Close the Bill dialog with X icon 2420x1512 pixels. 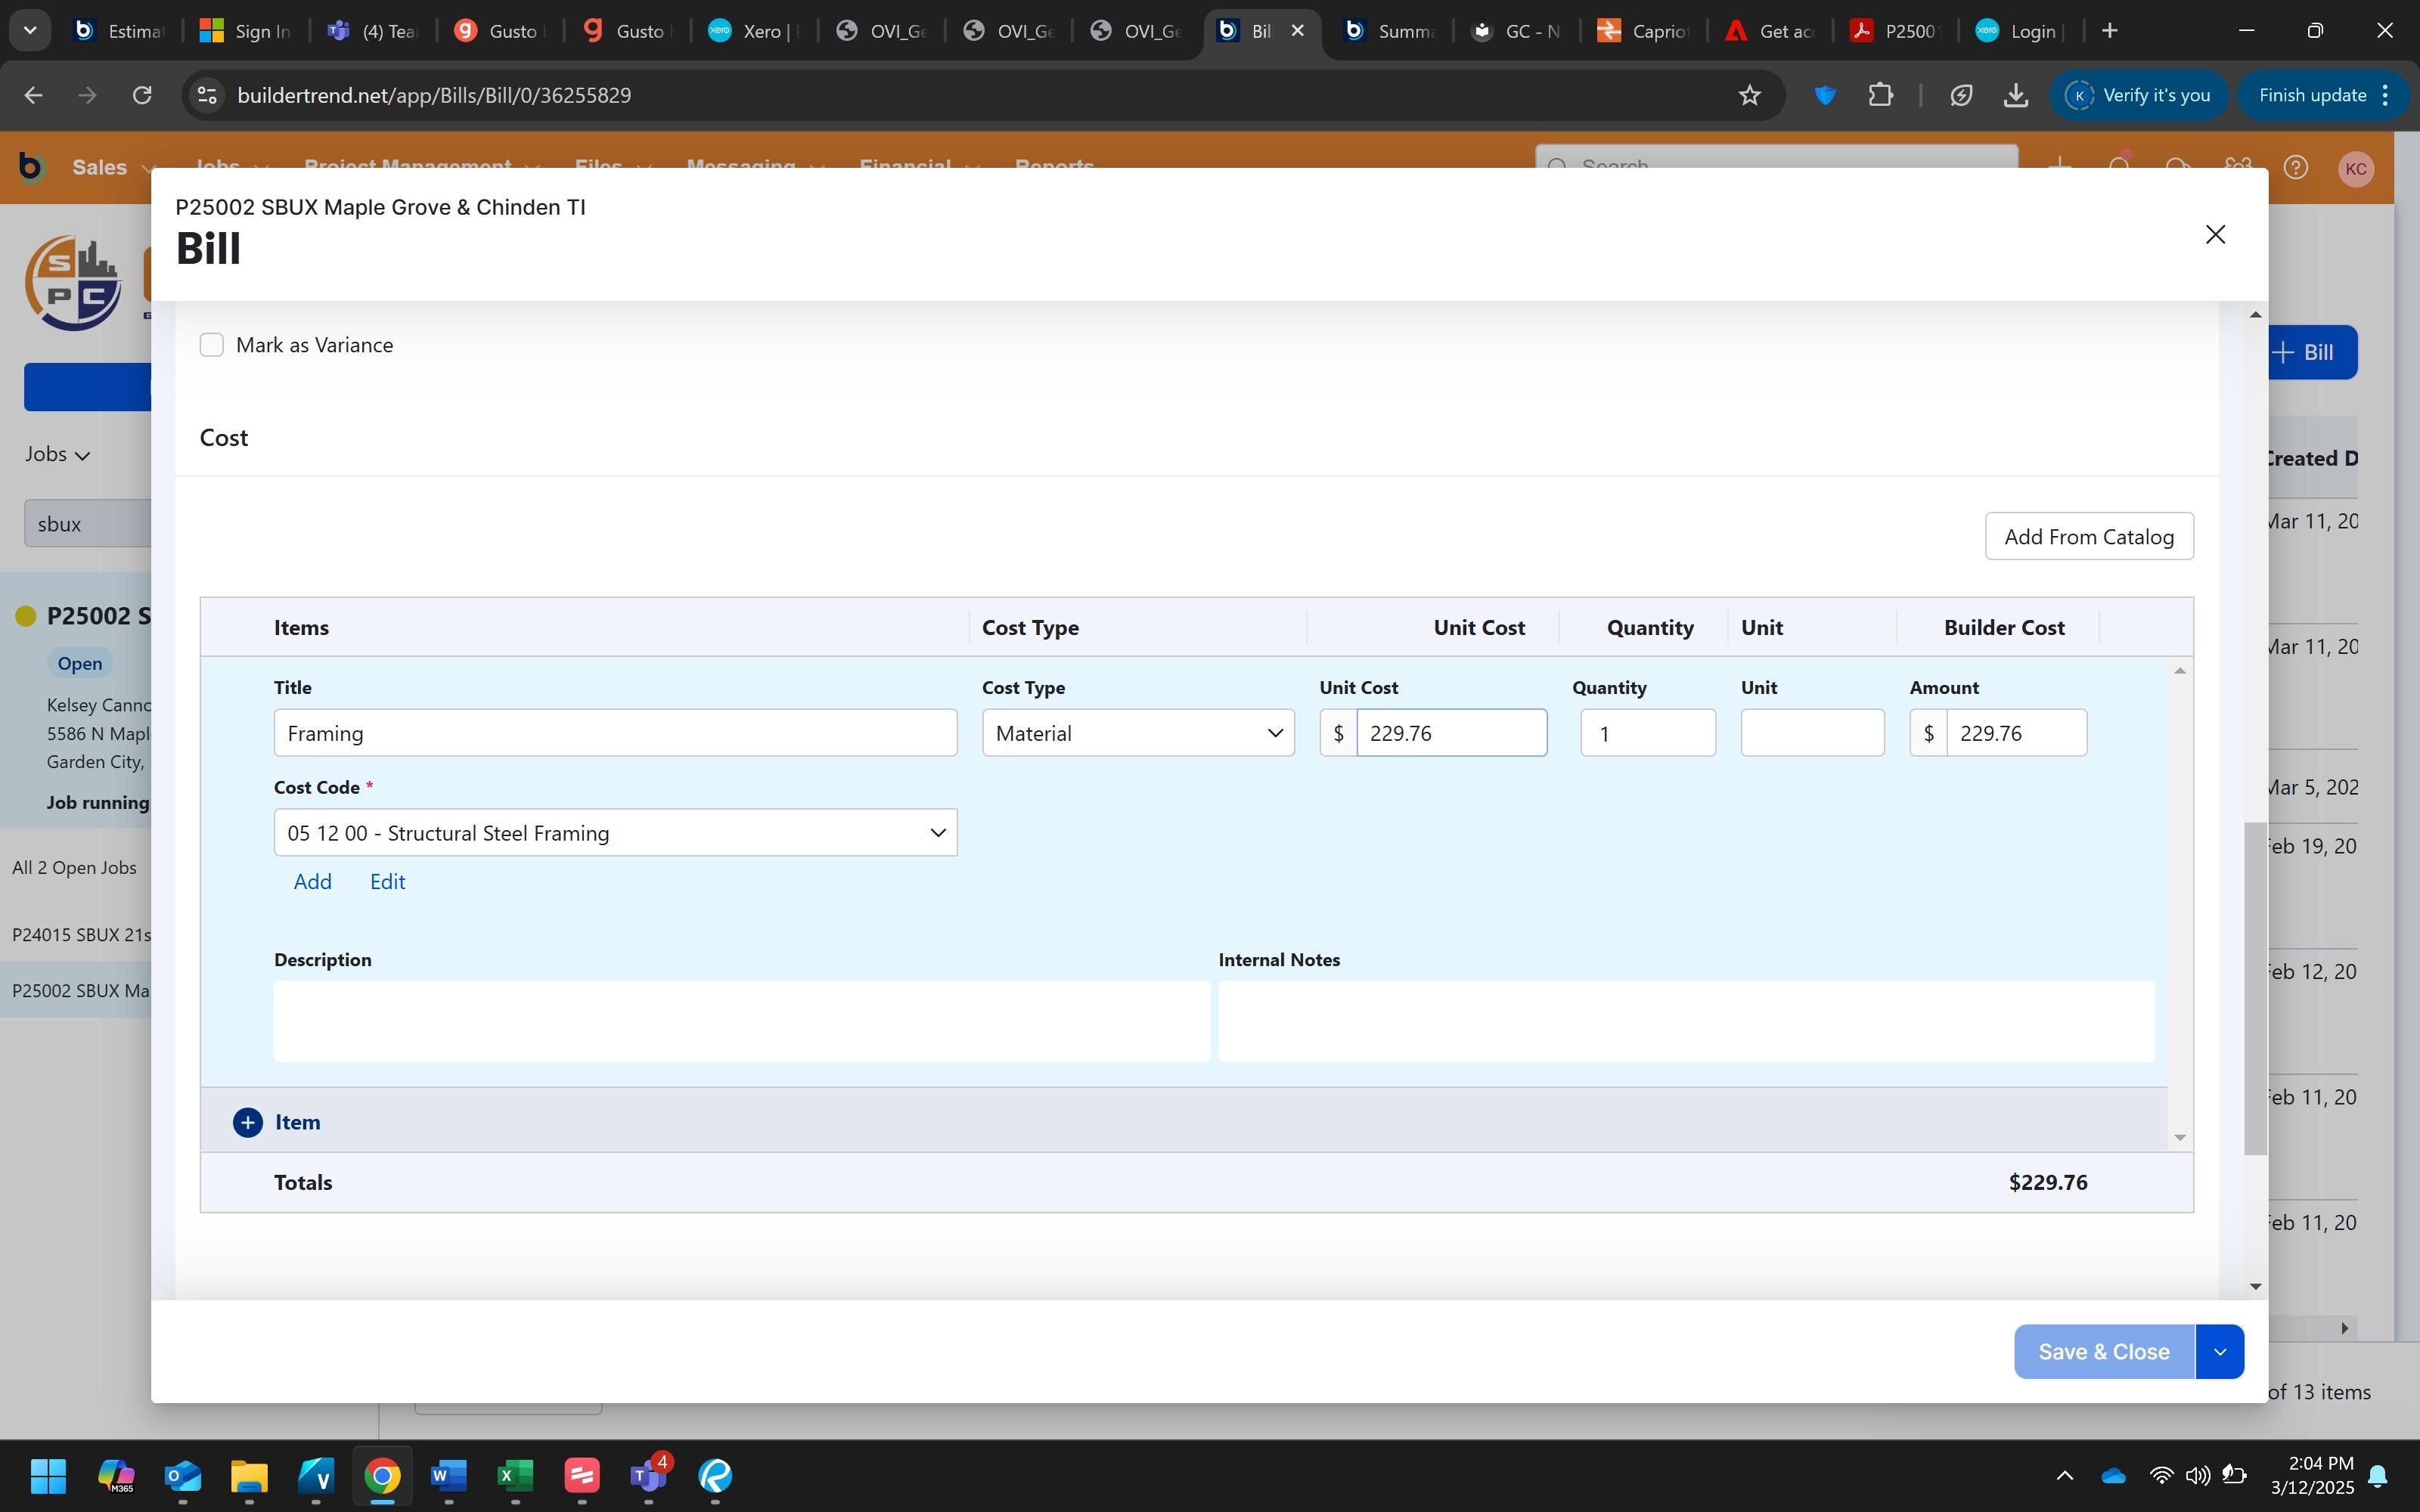click(x=2215, y=234)
